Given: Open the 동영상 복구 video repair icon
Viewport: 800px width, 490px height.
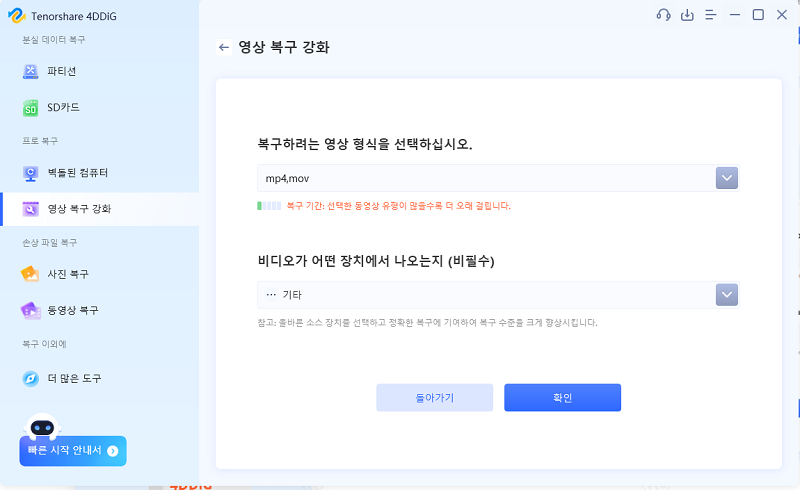Looking at the screenshot, I should [31, 310].
